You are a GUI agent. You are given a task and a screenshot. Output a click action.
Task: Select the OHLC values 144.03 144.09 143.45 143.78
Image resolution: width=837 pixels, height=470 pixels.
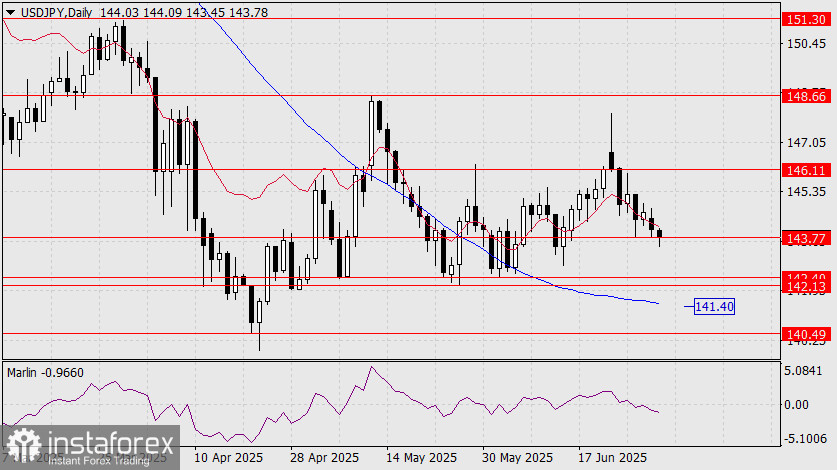pos(184,12)
